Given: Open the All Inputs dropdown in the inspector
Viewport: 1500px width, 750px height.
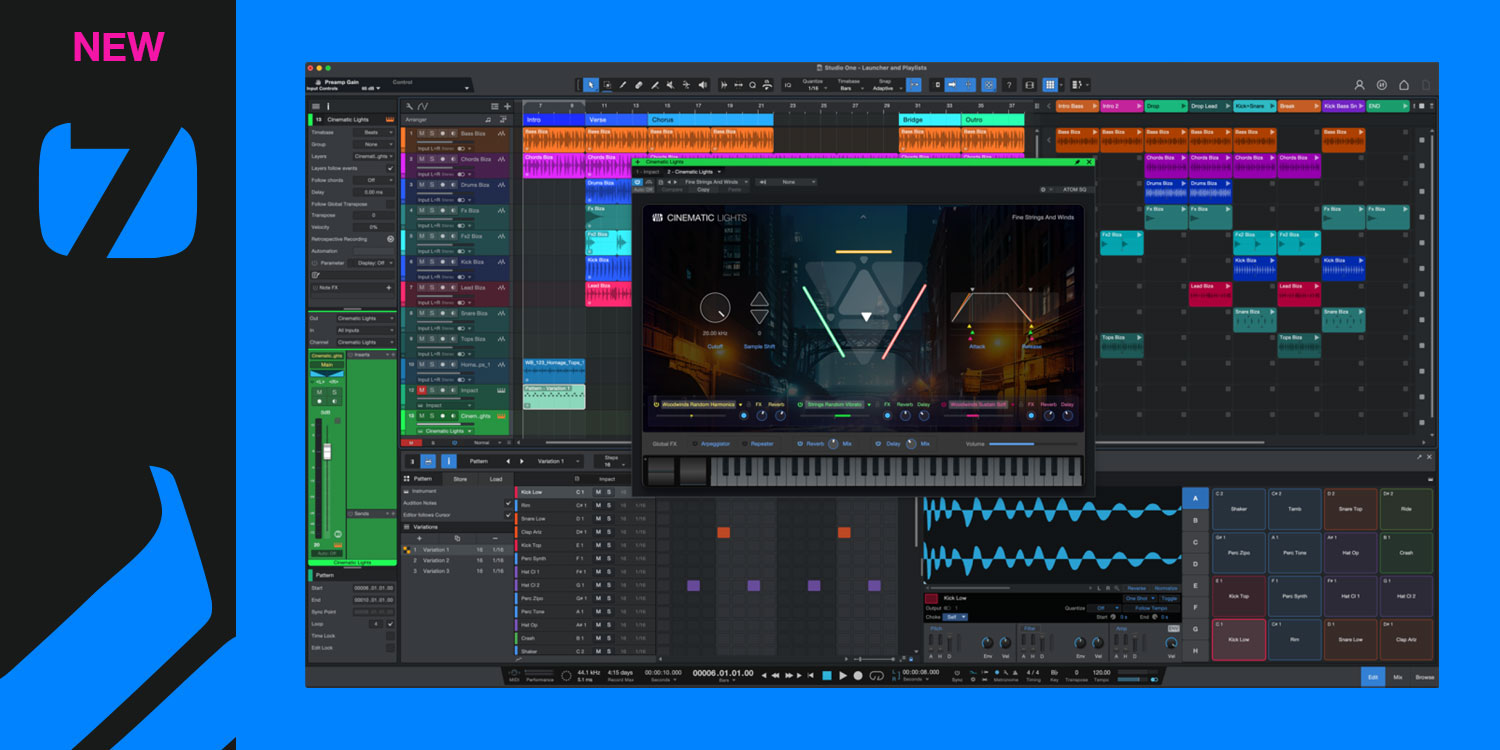Looking at the screenshot, I should (x=365, y=330).
